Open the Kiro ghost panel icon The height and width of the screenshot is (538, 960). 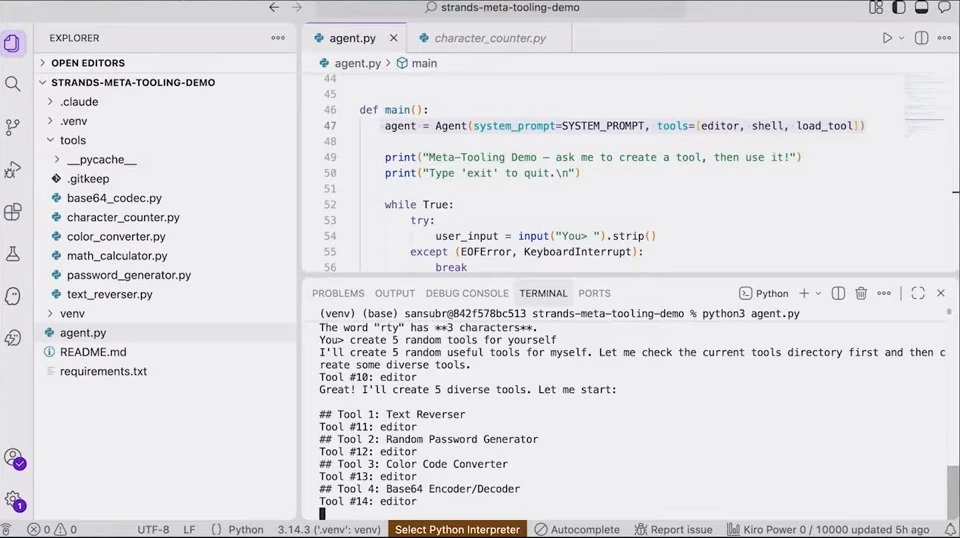tap(12, 296)
